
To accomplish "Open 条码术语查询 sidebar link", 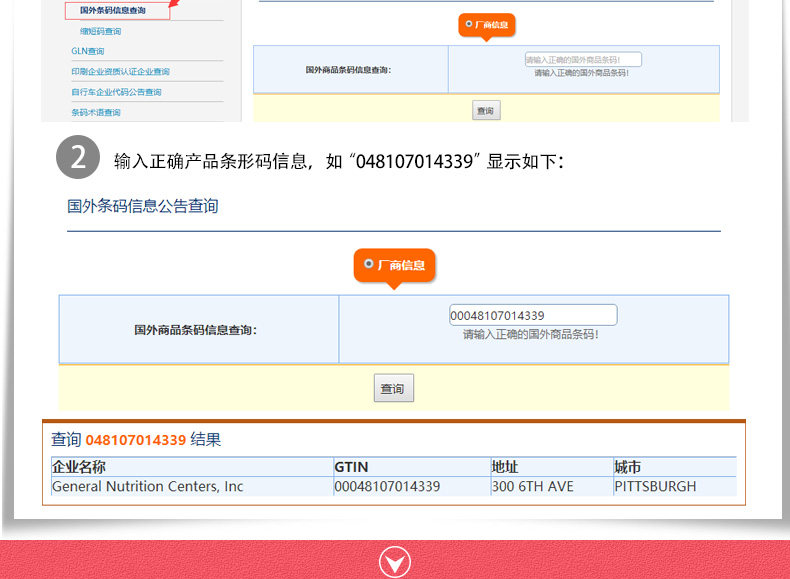I will [96, 112].
